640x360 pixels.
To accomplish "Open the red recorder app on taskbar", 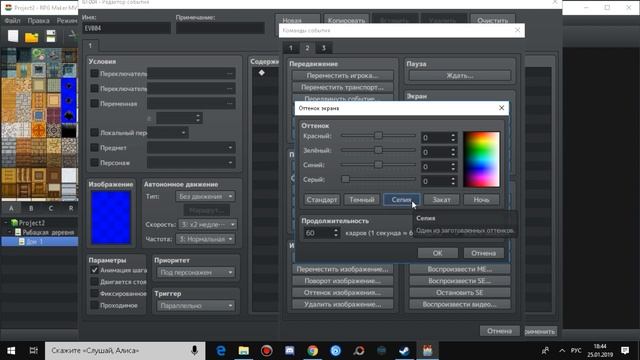I will 267,351.
